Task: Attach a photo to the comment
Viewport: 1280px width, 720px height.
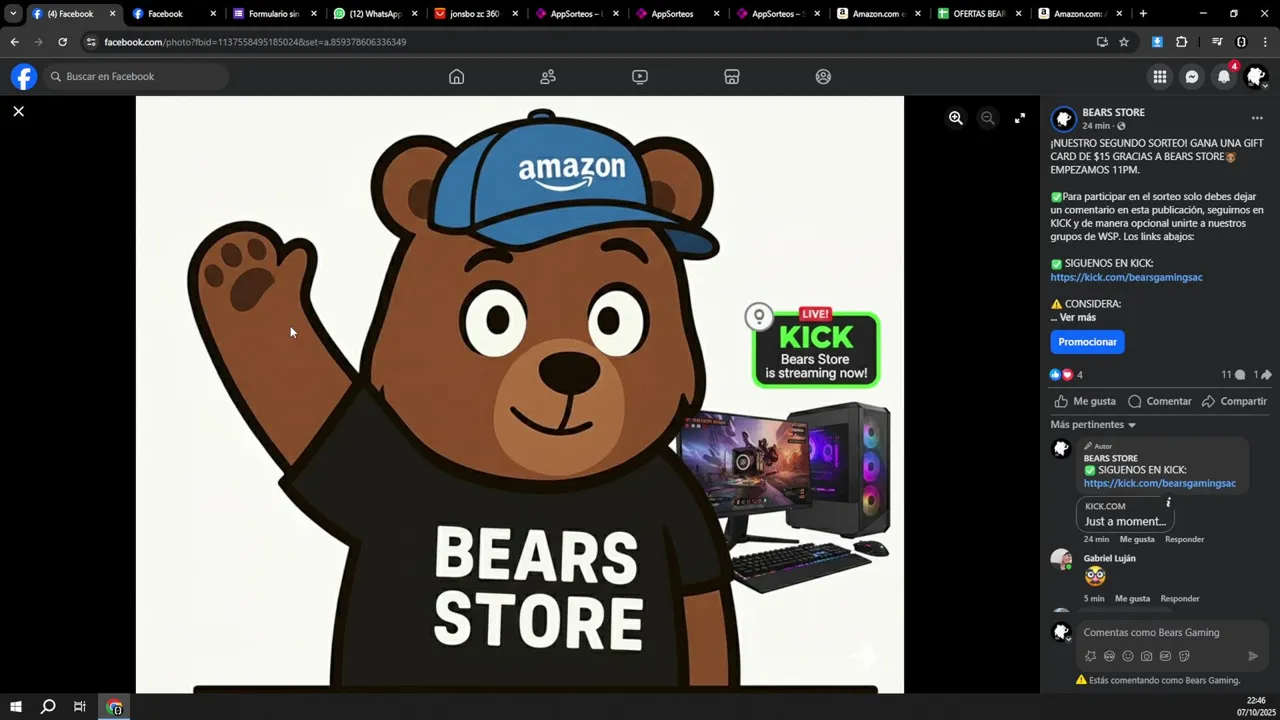Action: coord(1146,656)
